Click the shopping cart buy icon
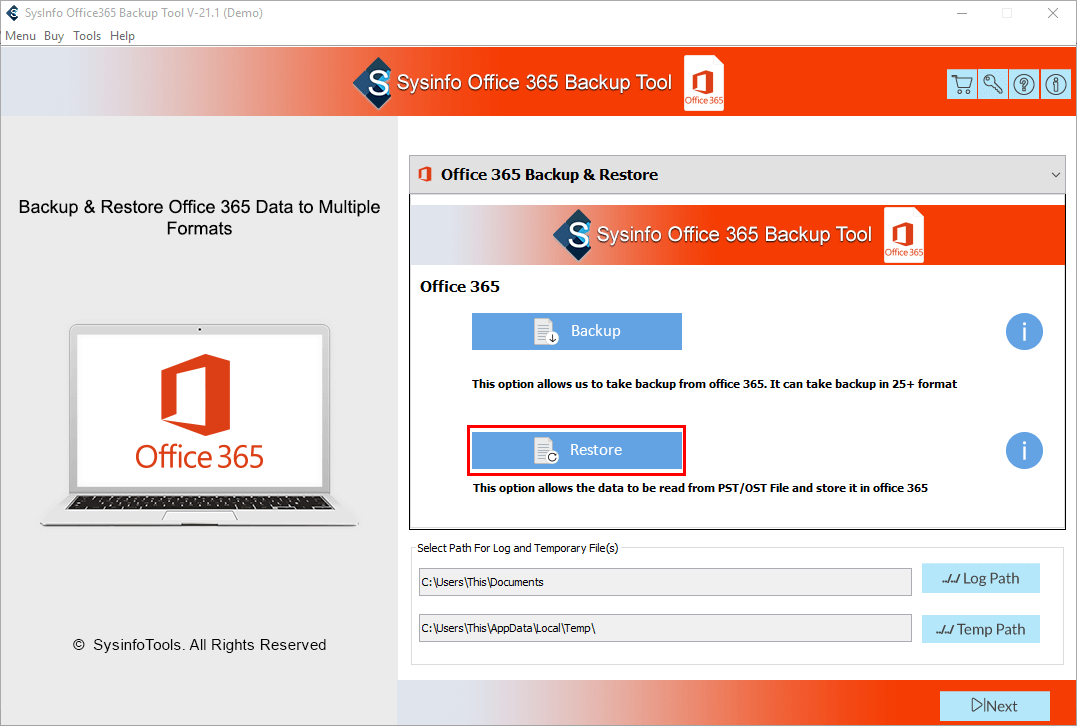 point(962,84)
